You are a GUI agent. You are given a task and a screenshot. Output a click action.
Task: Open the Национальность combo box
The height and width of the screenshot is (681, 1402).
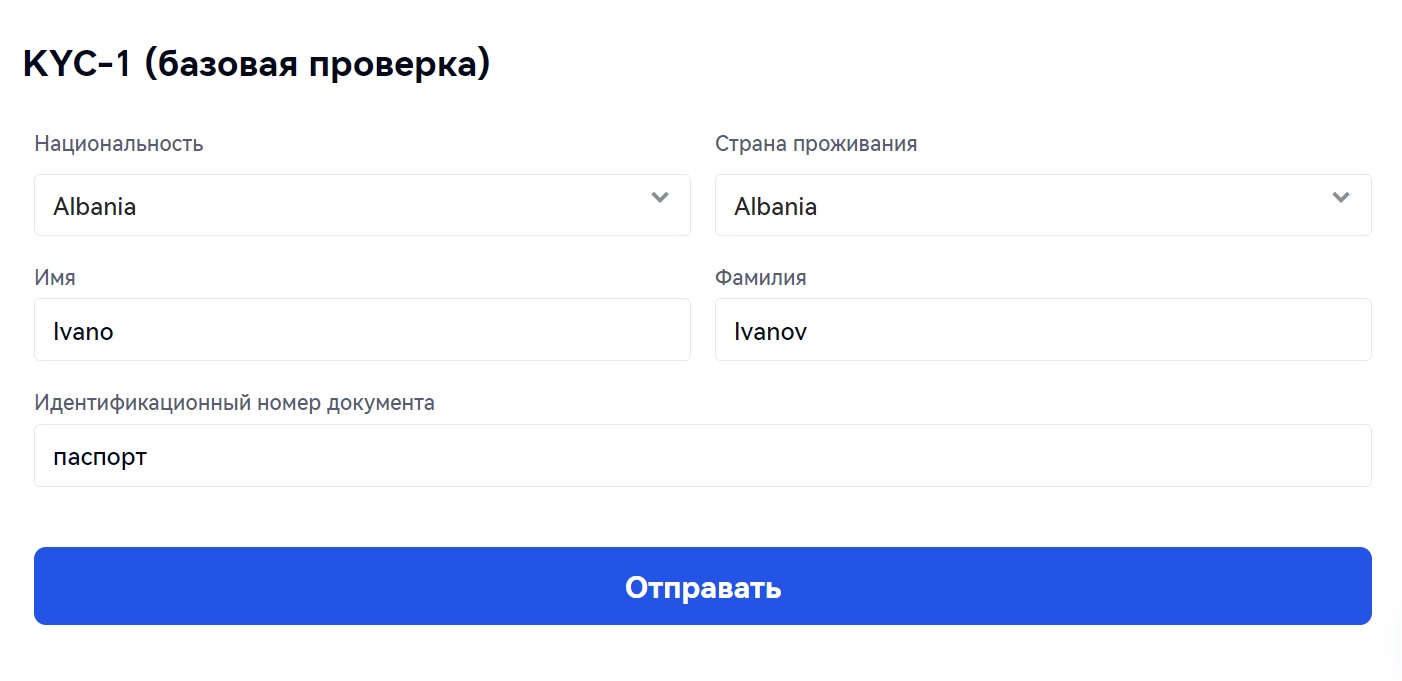pos(362,206)
